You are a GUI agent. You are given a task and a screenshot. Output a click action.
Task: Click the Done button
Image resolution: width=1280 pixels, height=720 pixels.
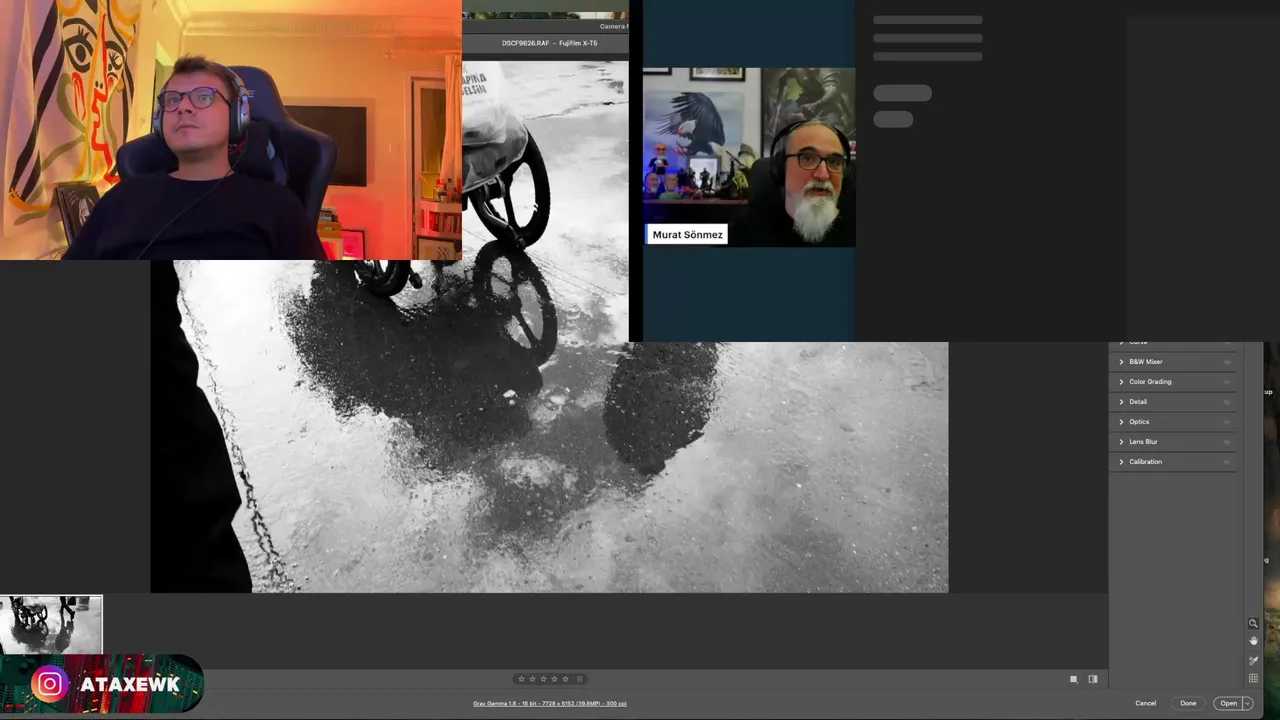1188,703
